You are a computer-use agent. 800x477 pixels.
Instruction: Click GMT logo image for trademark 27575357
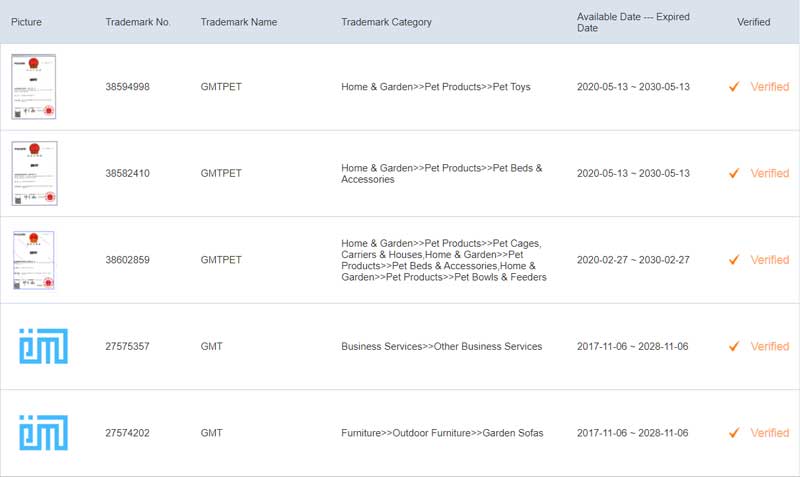pos(43,346)
